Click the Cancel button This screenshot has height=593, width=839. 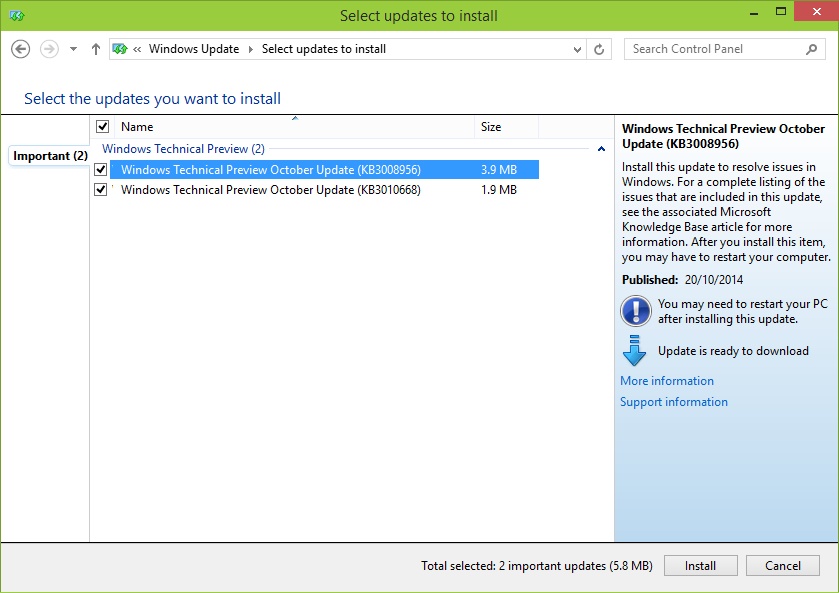pos(783,566)
